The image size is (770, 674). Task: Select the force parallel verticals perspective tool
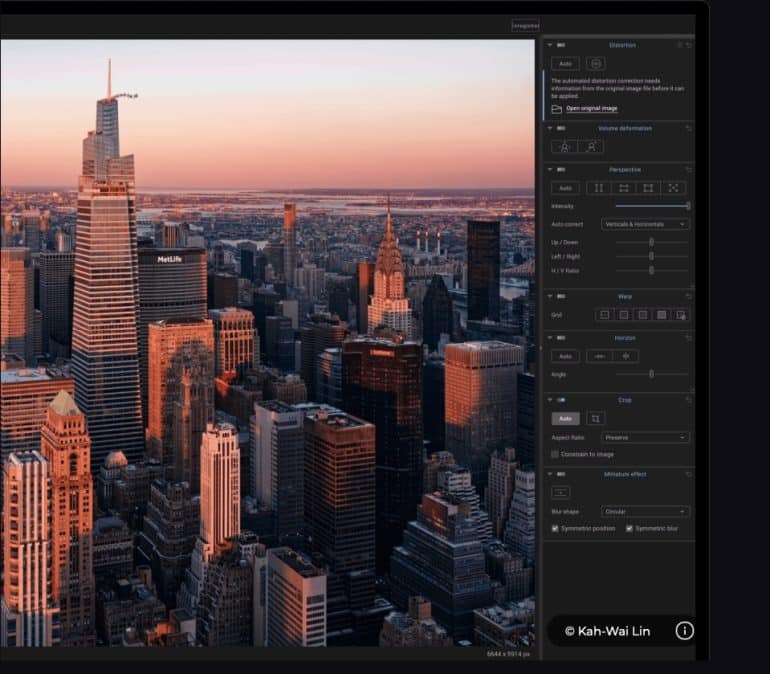pyautogui.click(x=598, y=188)
